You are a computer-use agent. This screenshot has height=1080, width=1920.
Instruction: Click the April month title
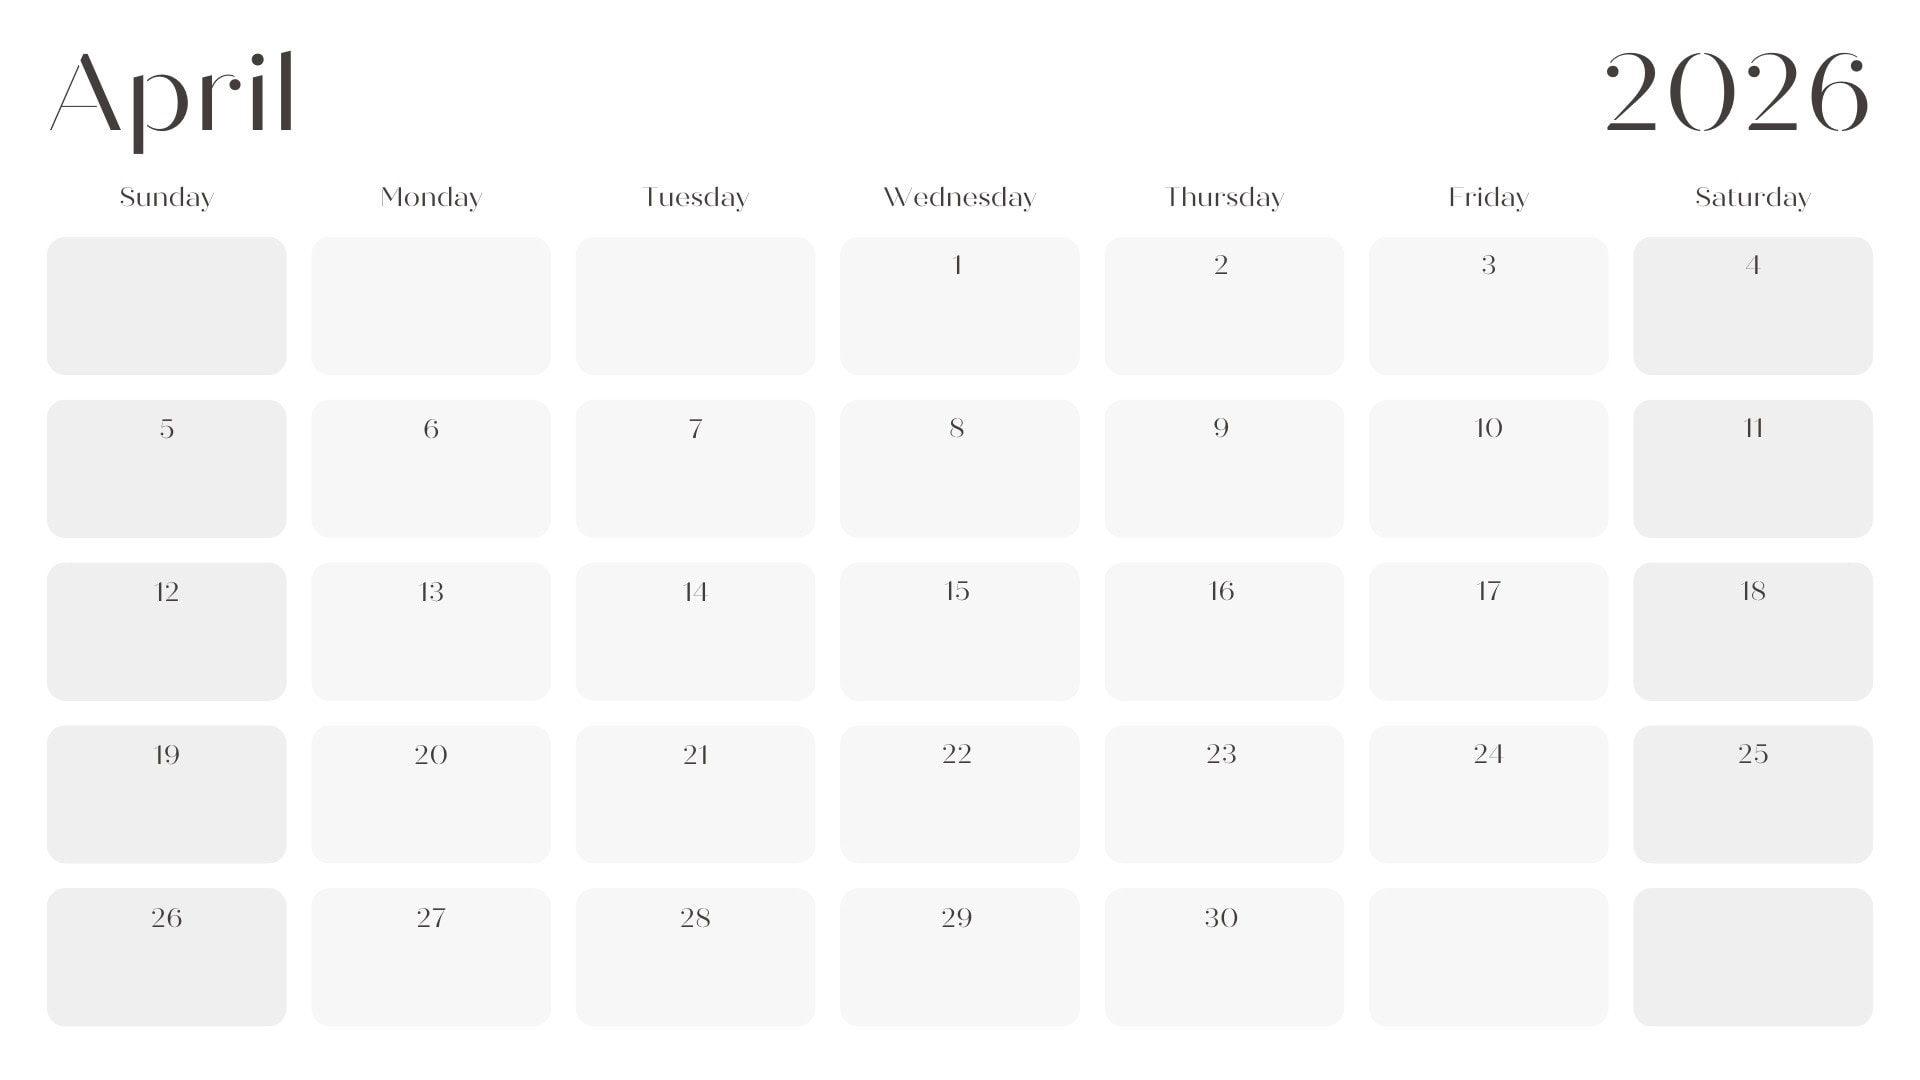point(172,95)
